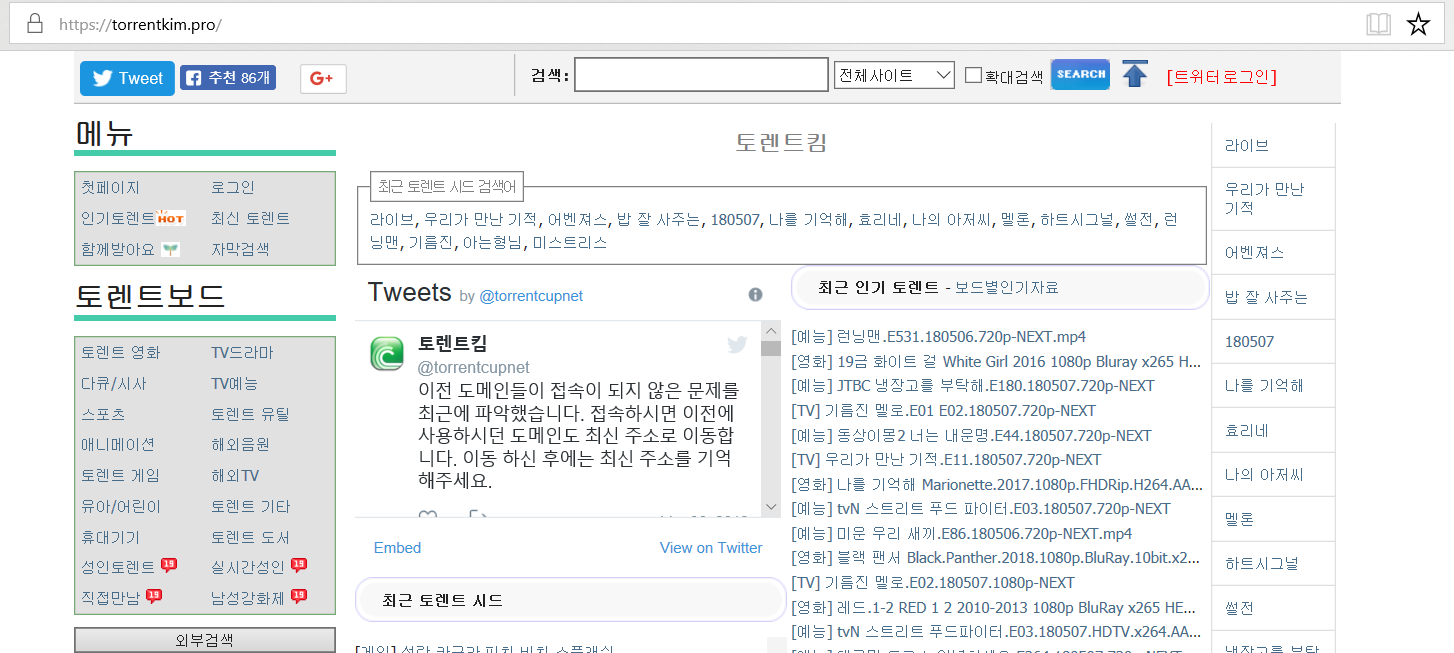The image size is (1454, 653).
Task: Click the Twitter bird icon in the tweet
Action: 737,344
